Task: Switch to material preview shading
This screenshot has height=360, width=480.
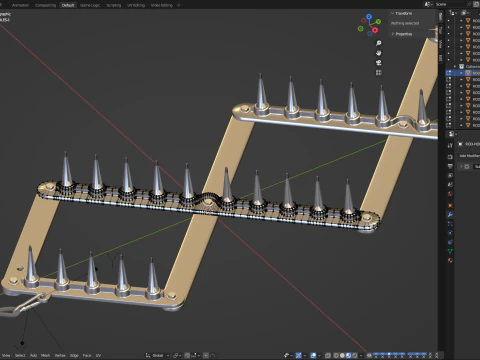Action: tap(348, 355)
